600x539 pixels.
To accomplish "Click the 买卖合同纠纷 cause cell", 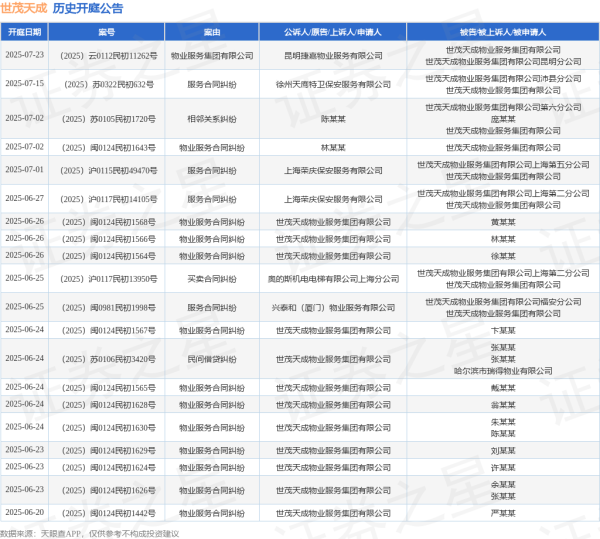I will tap(212, 279).
